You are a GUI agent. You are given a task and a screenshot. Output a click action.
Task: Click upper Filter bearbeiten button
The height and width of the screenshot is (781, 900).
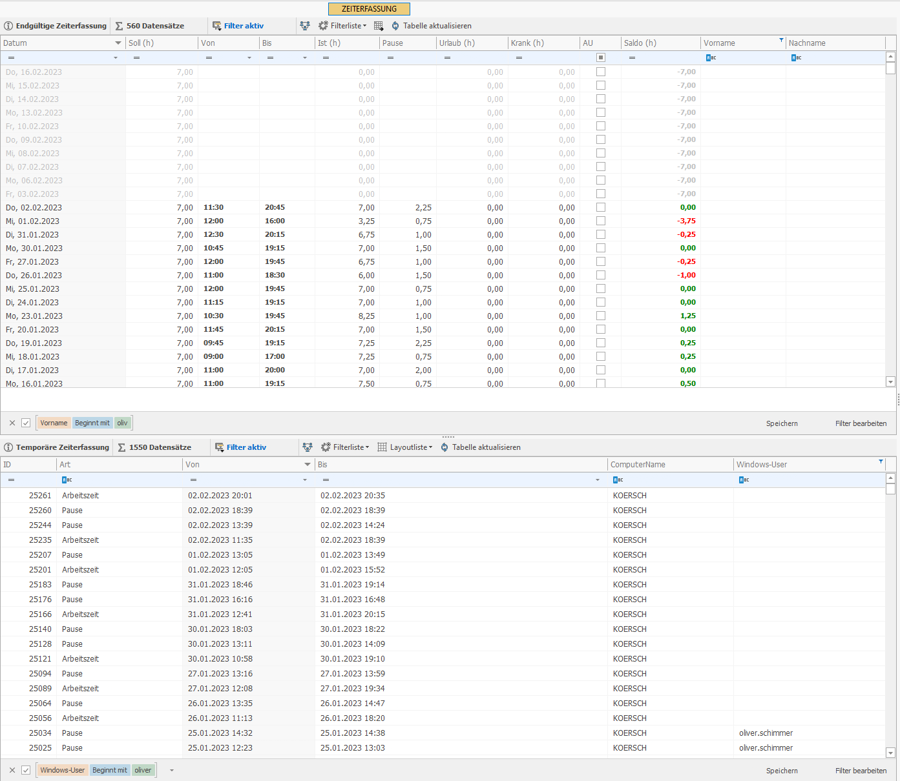pyautogui.click(x=860, y=423)
